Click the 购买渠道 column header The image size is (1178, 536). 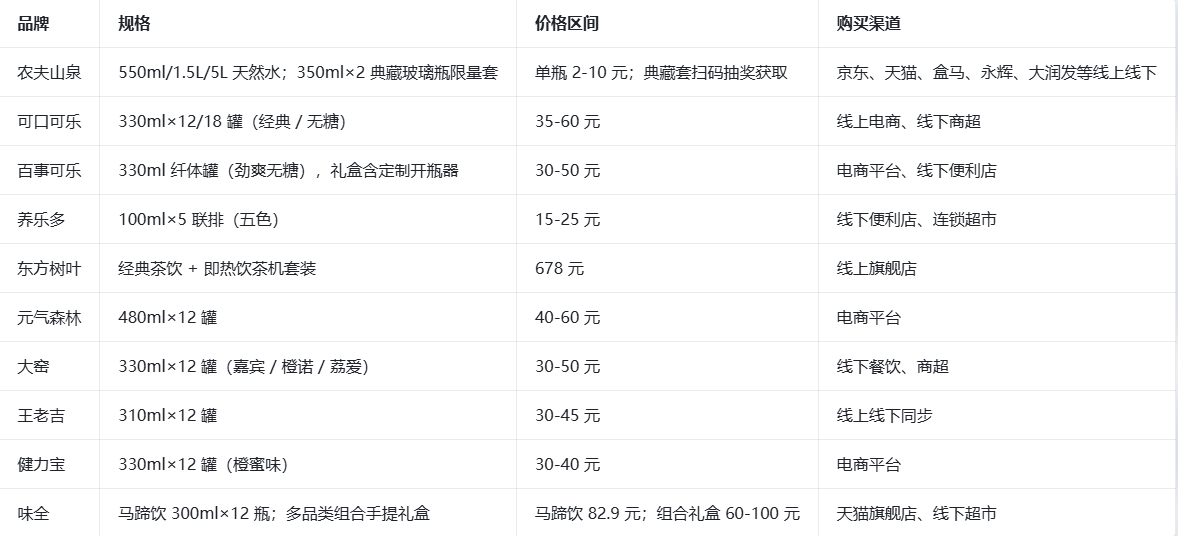[x=868, y=23]
